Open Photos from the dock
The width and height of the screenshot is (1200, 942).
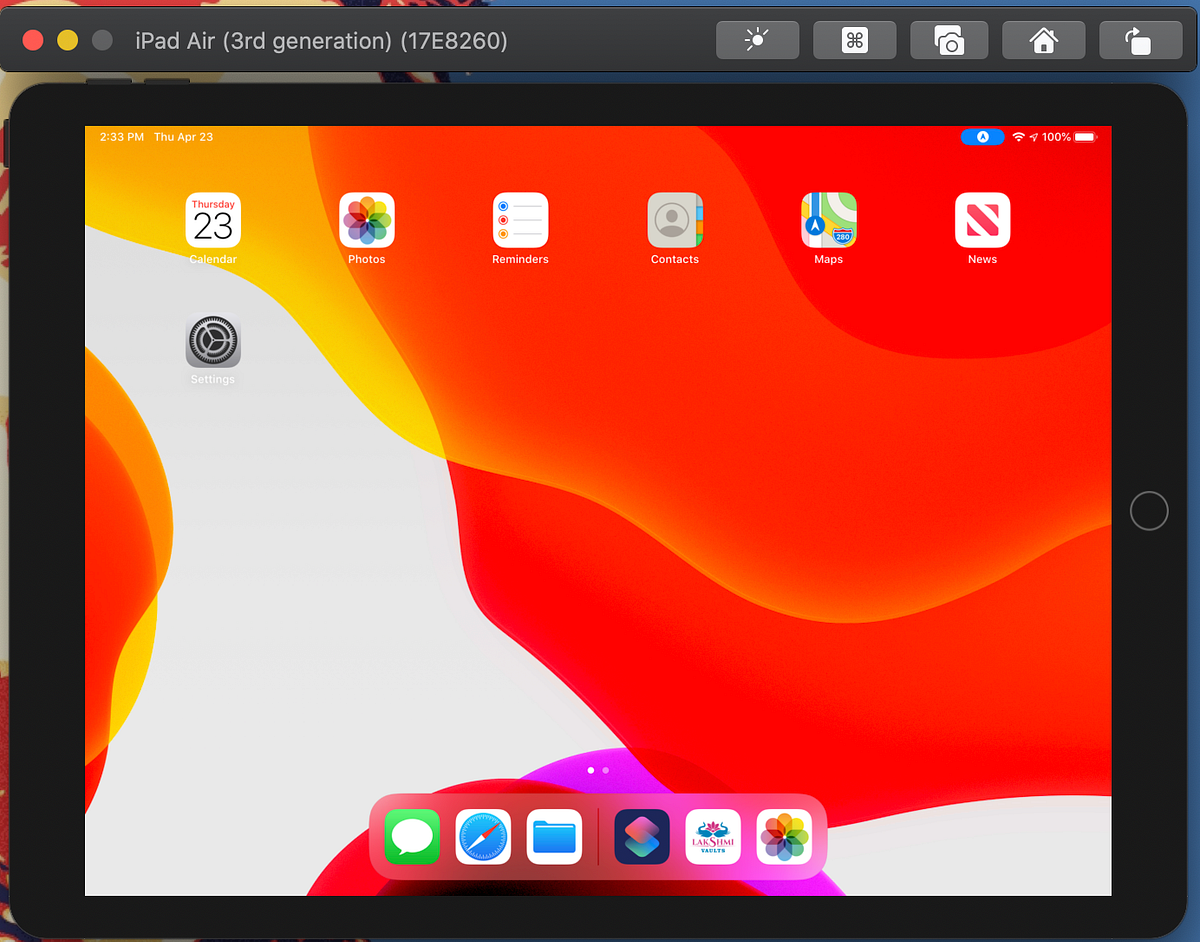[784, 837]
